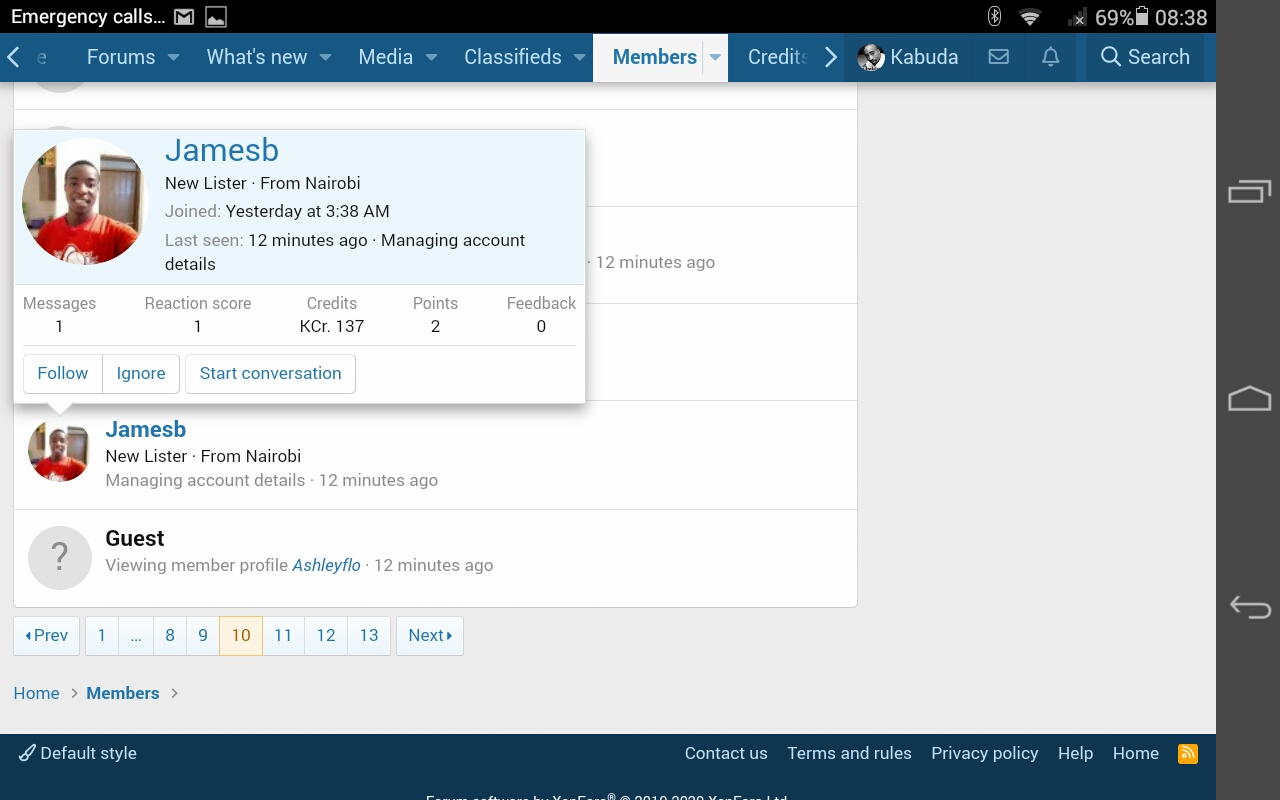Viewport: 1280px width, 800px height.
Task: Go to page 11 of members
Action: 283,635
